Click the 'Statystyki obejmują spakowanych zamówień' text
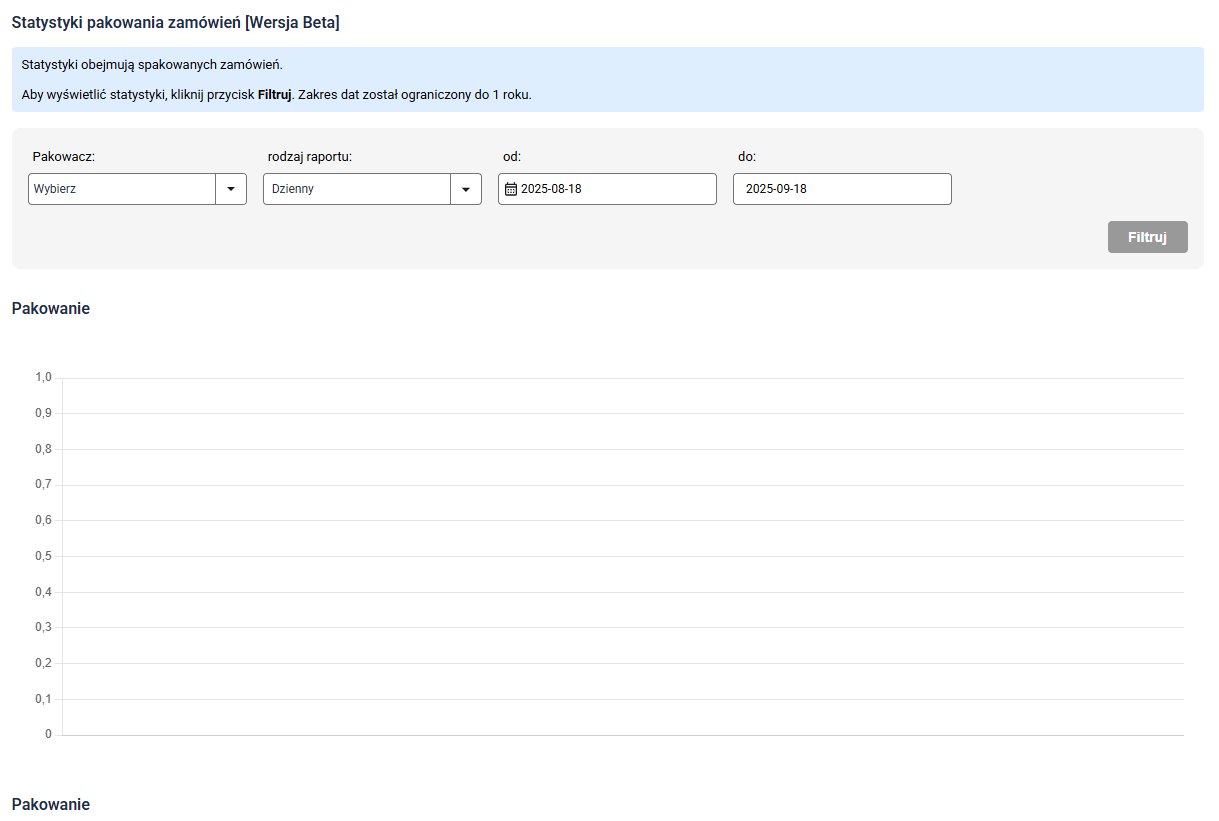The image size is (1219, 821). pos(152,65)
